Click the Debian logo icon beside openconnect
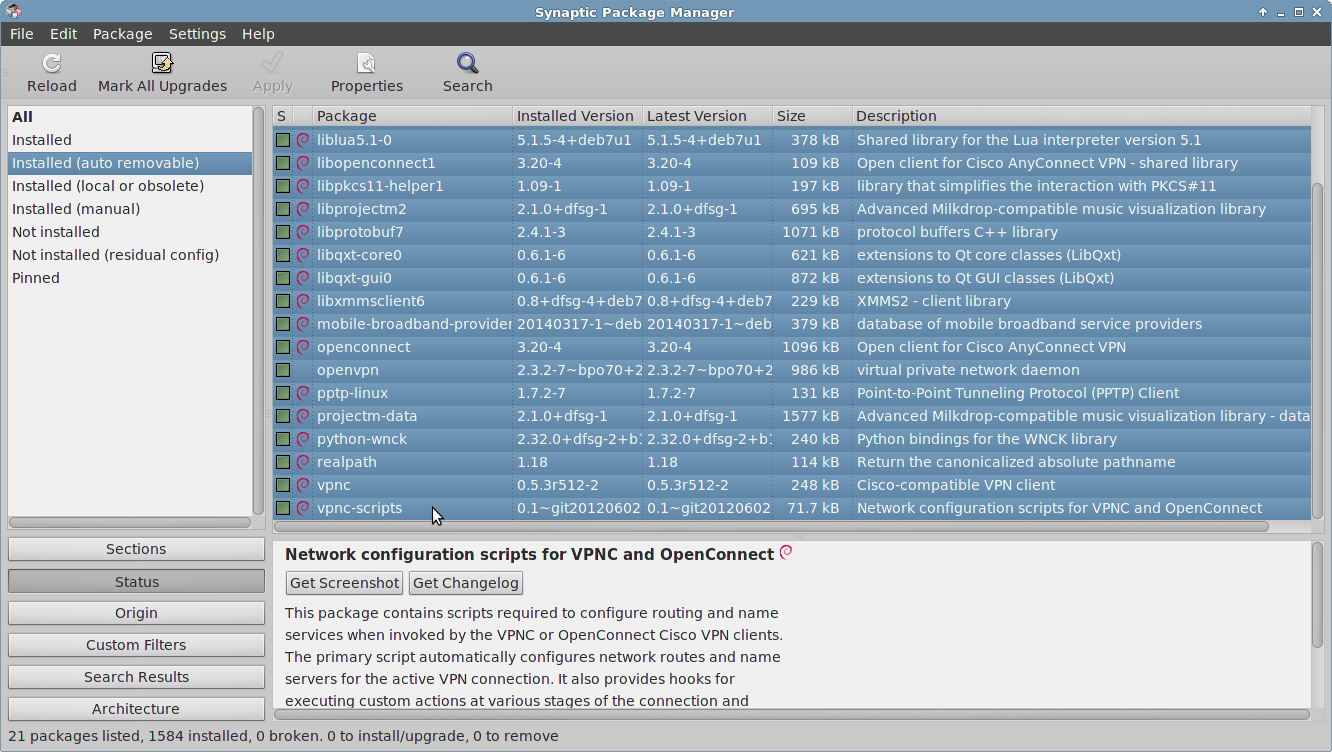Image resolution: width=1332 pixels, height=752 pixels. [x=303, y=347]
